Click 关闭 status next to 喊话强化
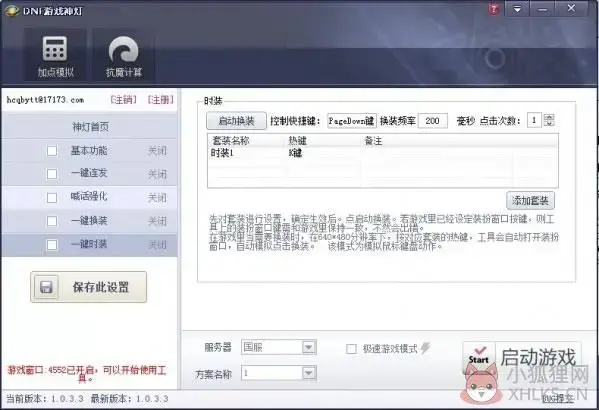Image resolution: width=599 pixels, height=410 pixels. tap(157, 198)
